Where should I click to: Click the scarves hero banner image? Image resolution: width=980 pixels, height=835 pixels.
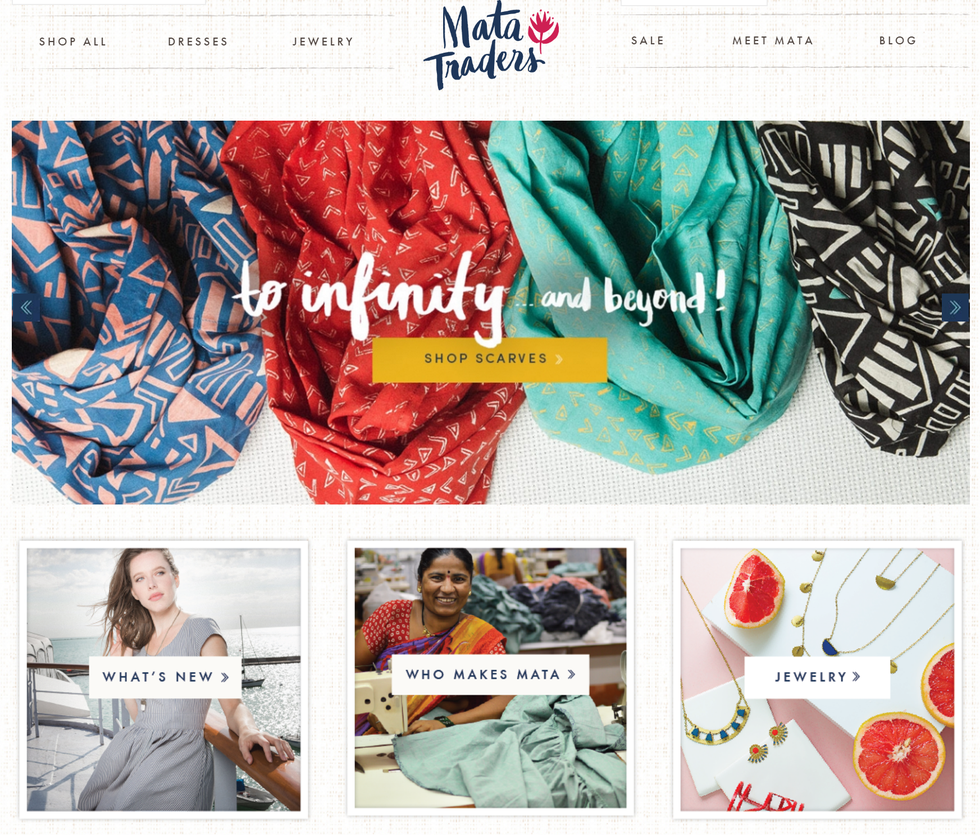pos(491,312)
